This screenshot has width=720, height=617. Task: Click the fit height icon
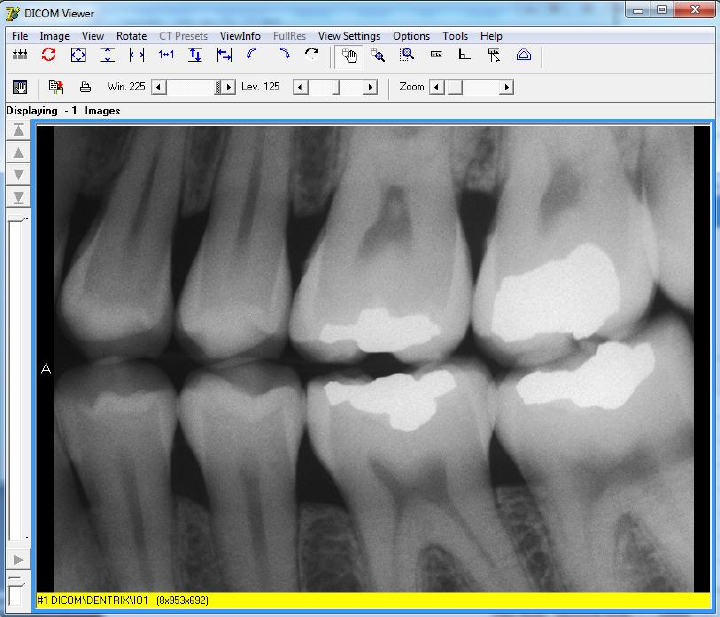[x=107, y=55]
